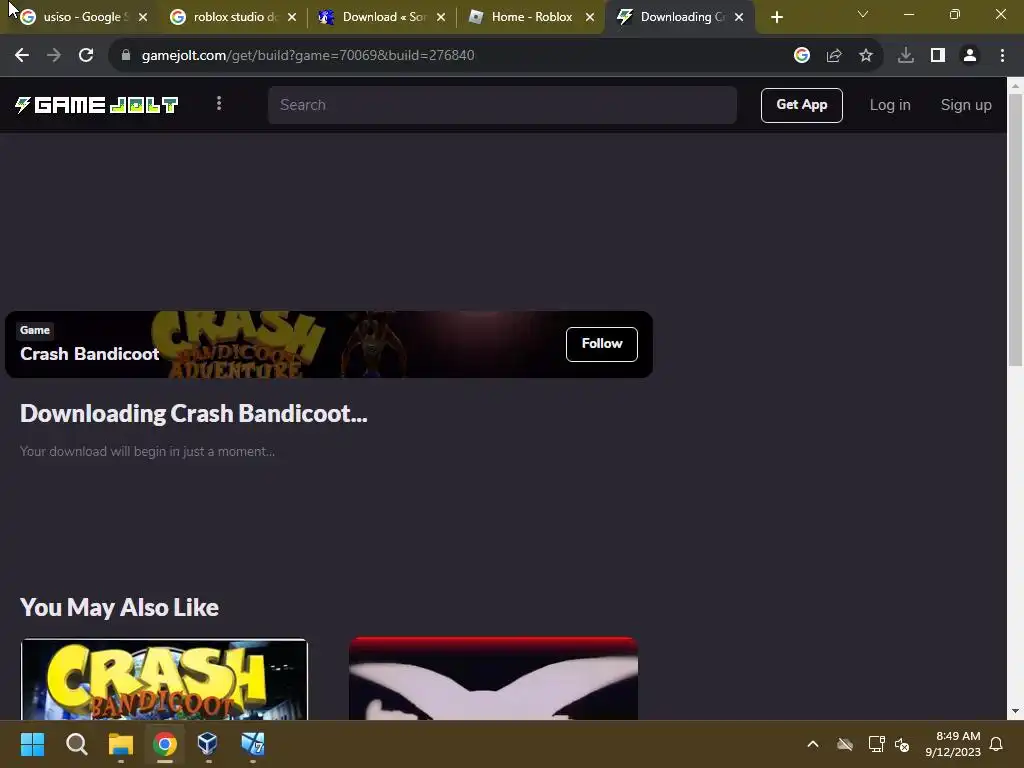This screenshot has height=768, width=1024.
Task: Toggle Chrome side panel
Action: pos(938,56)
